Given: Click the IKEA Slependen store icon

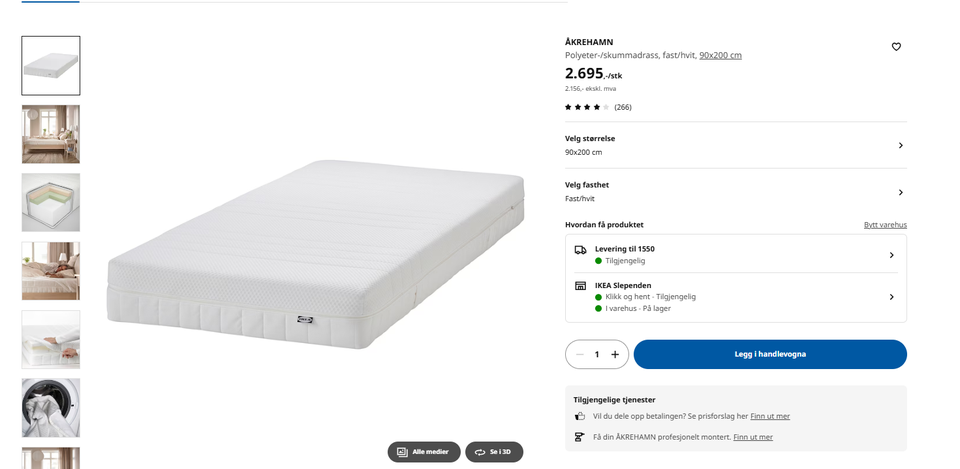Looking at the screenshot, I should pos(580,286).
